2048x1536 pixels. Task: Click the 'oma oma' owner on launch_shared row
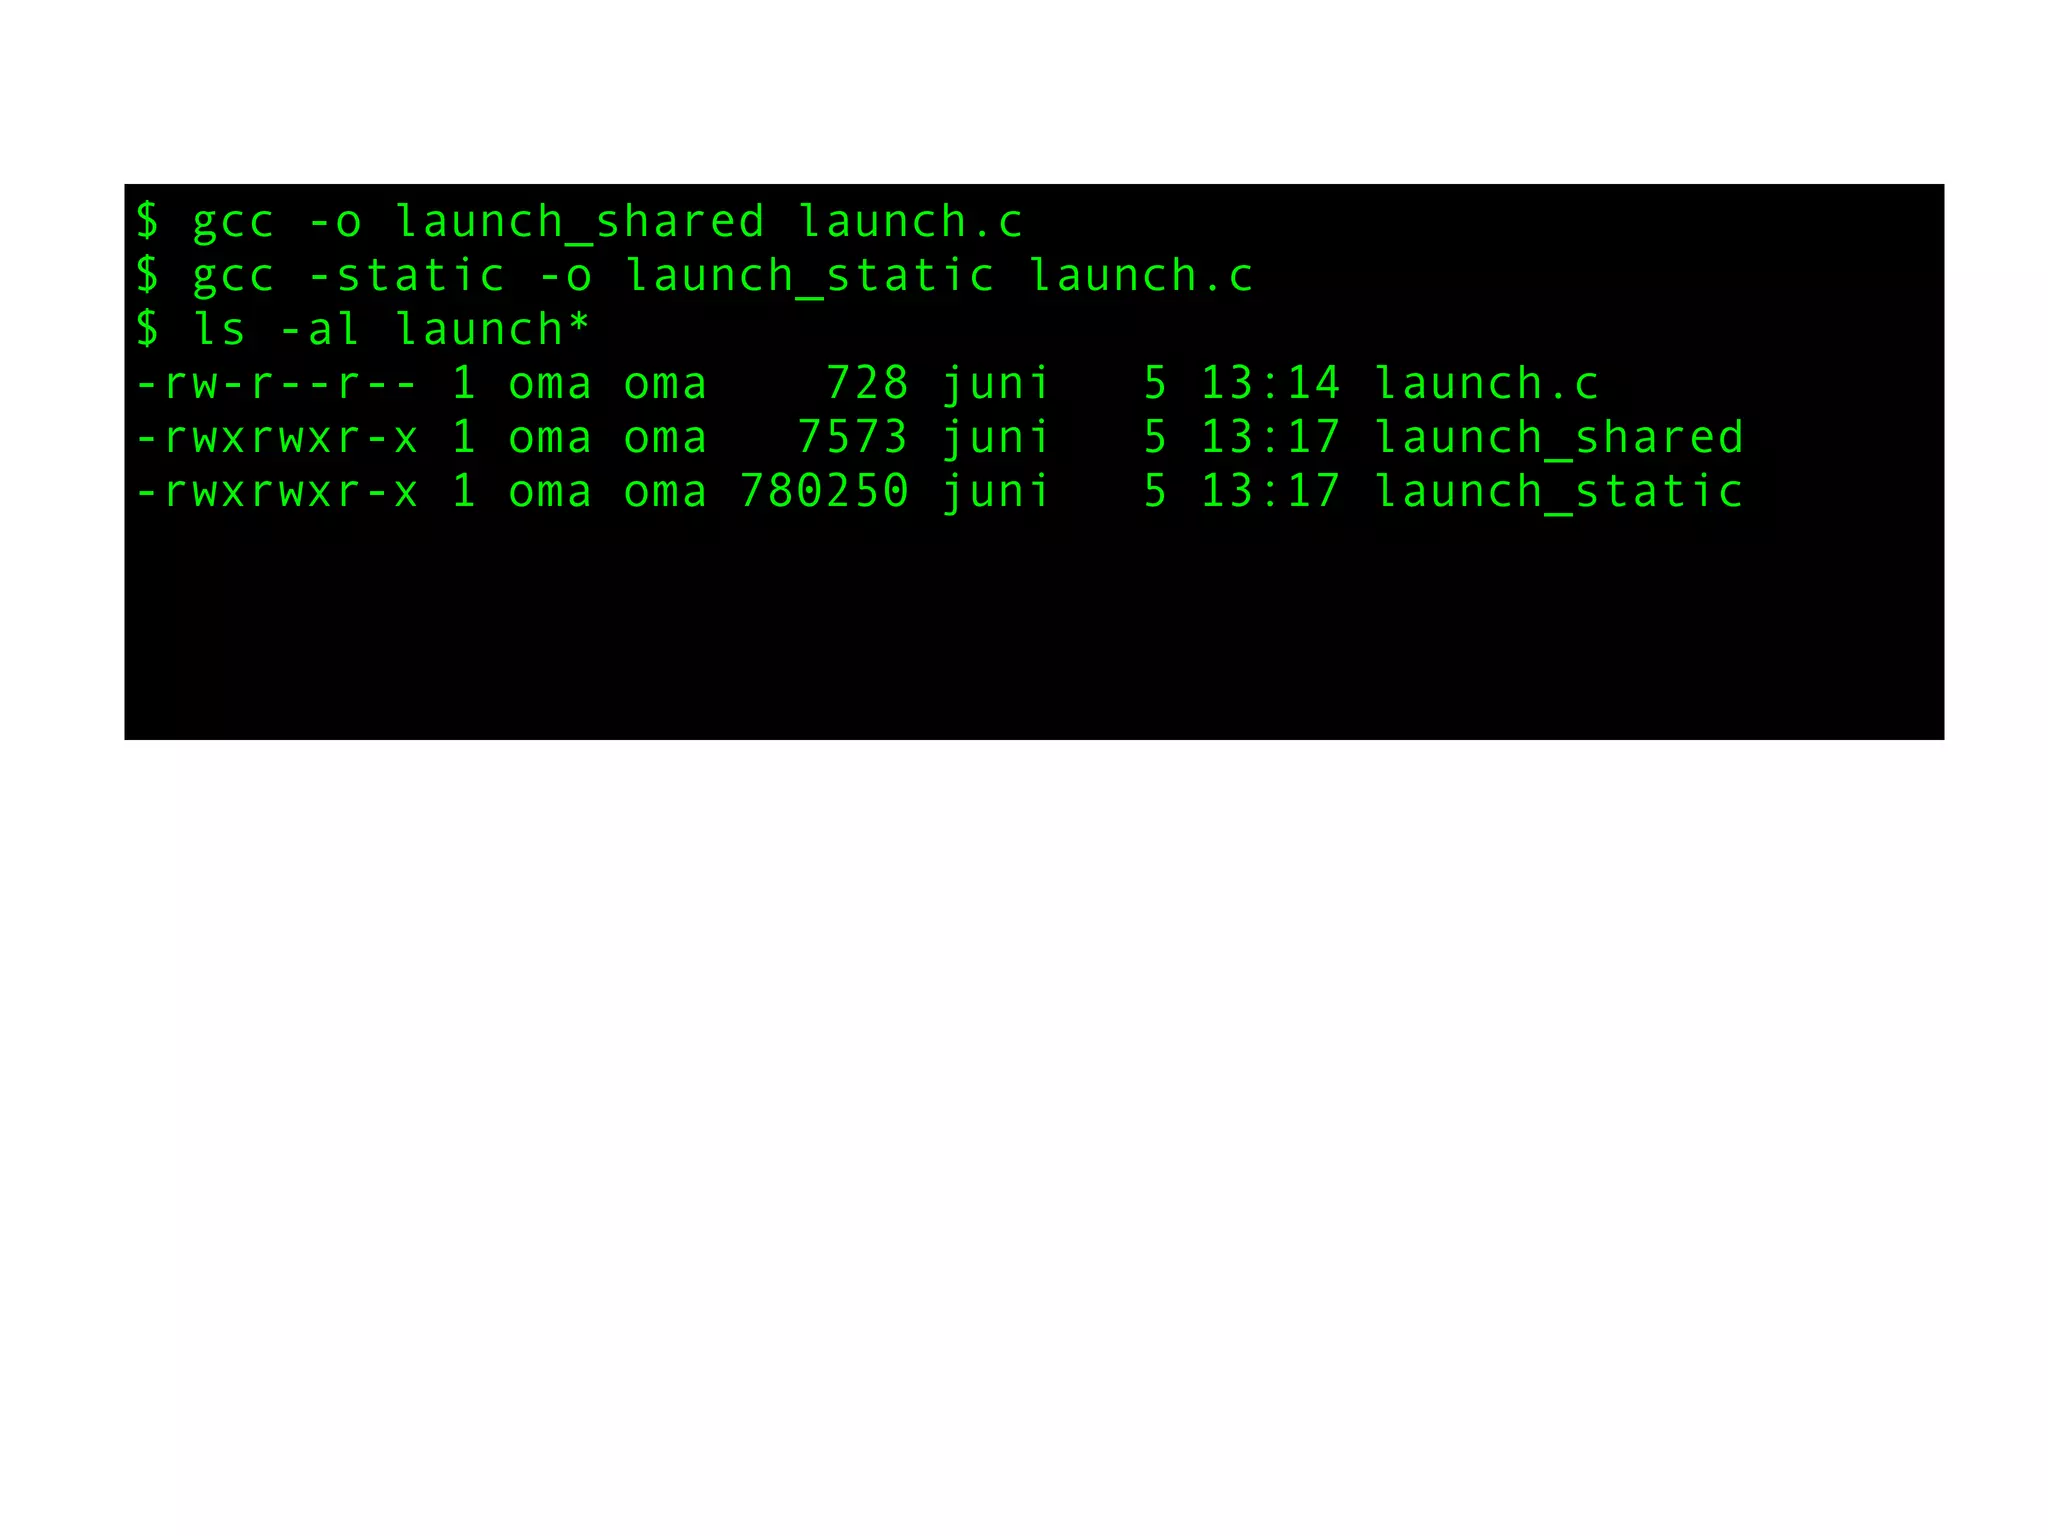click(x=607, y=438)
